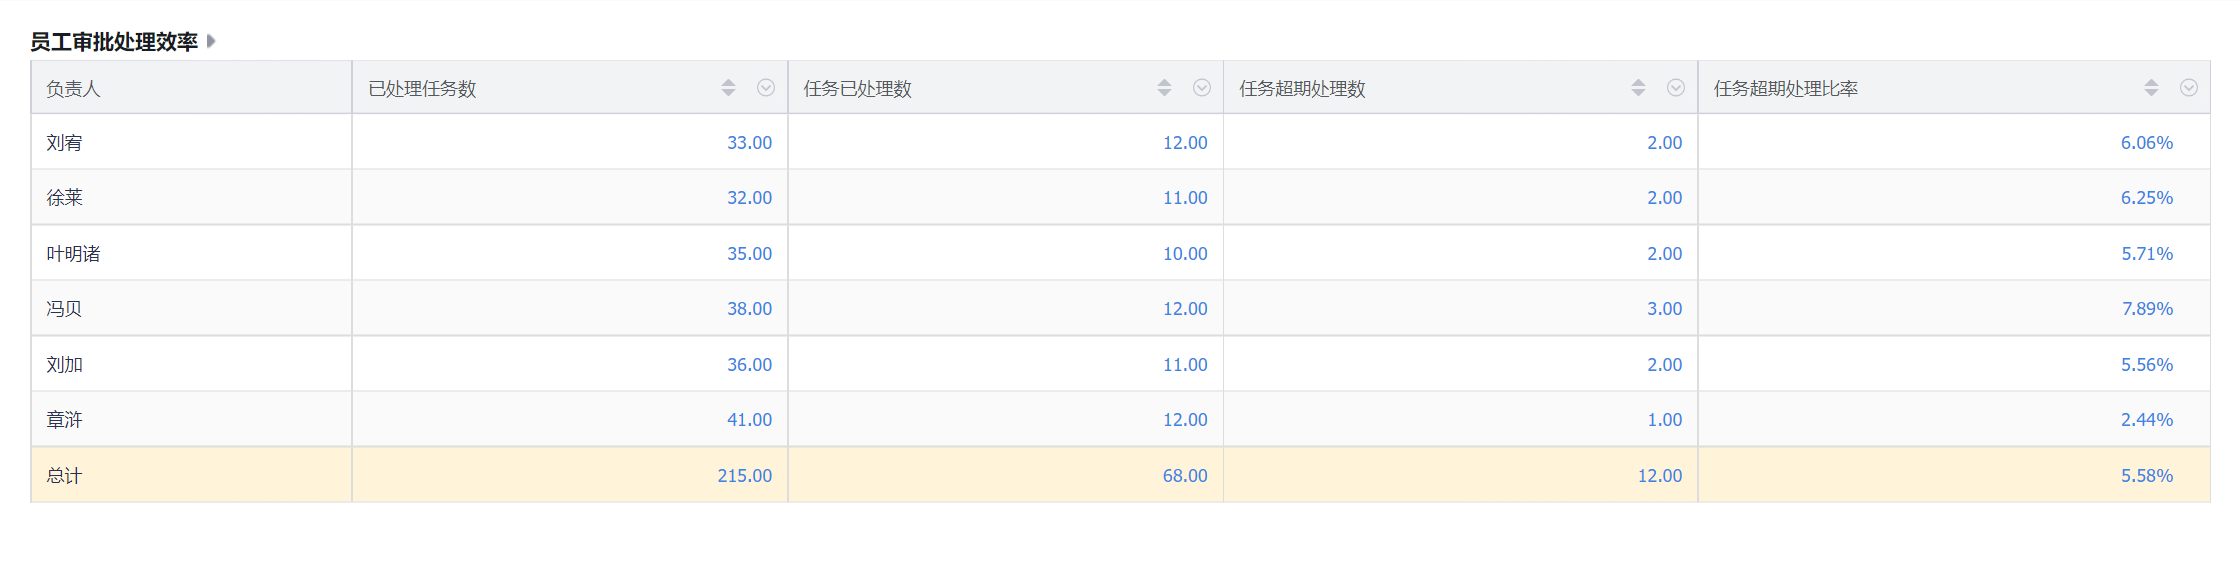Image resolution: width=2240 pixels, height=564 pixels.
Task: Open the 36.00 value for 刘加
Action: pos(749,365)
